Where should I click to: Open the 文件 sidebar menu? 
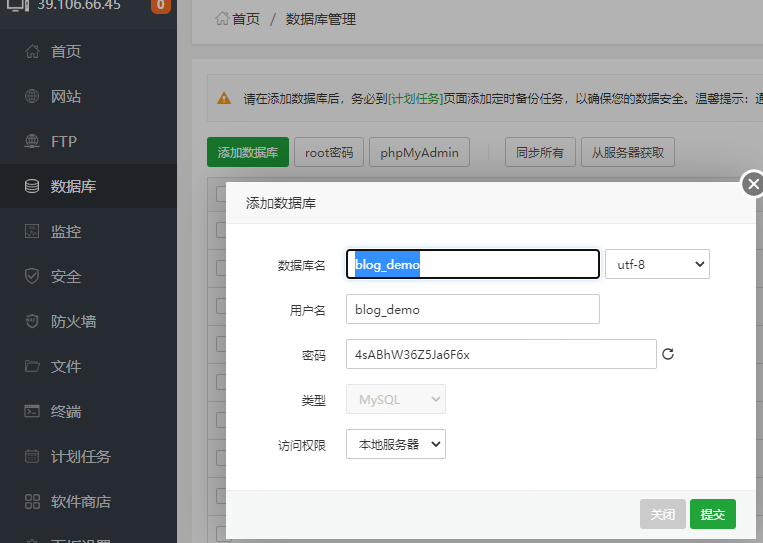pyautogui.click(x=88, y=366)
